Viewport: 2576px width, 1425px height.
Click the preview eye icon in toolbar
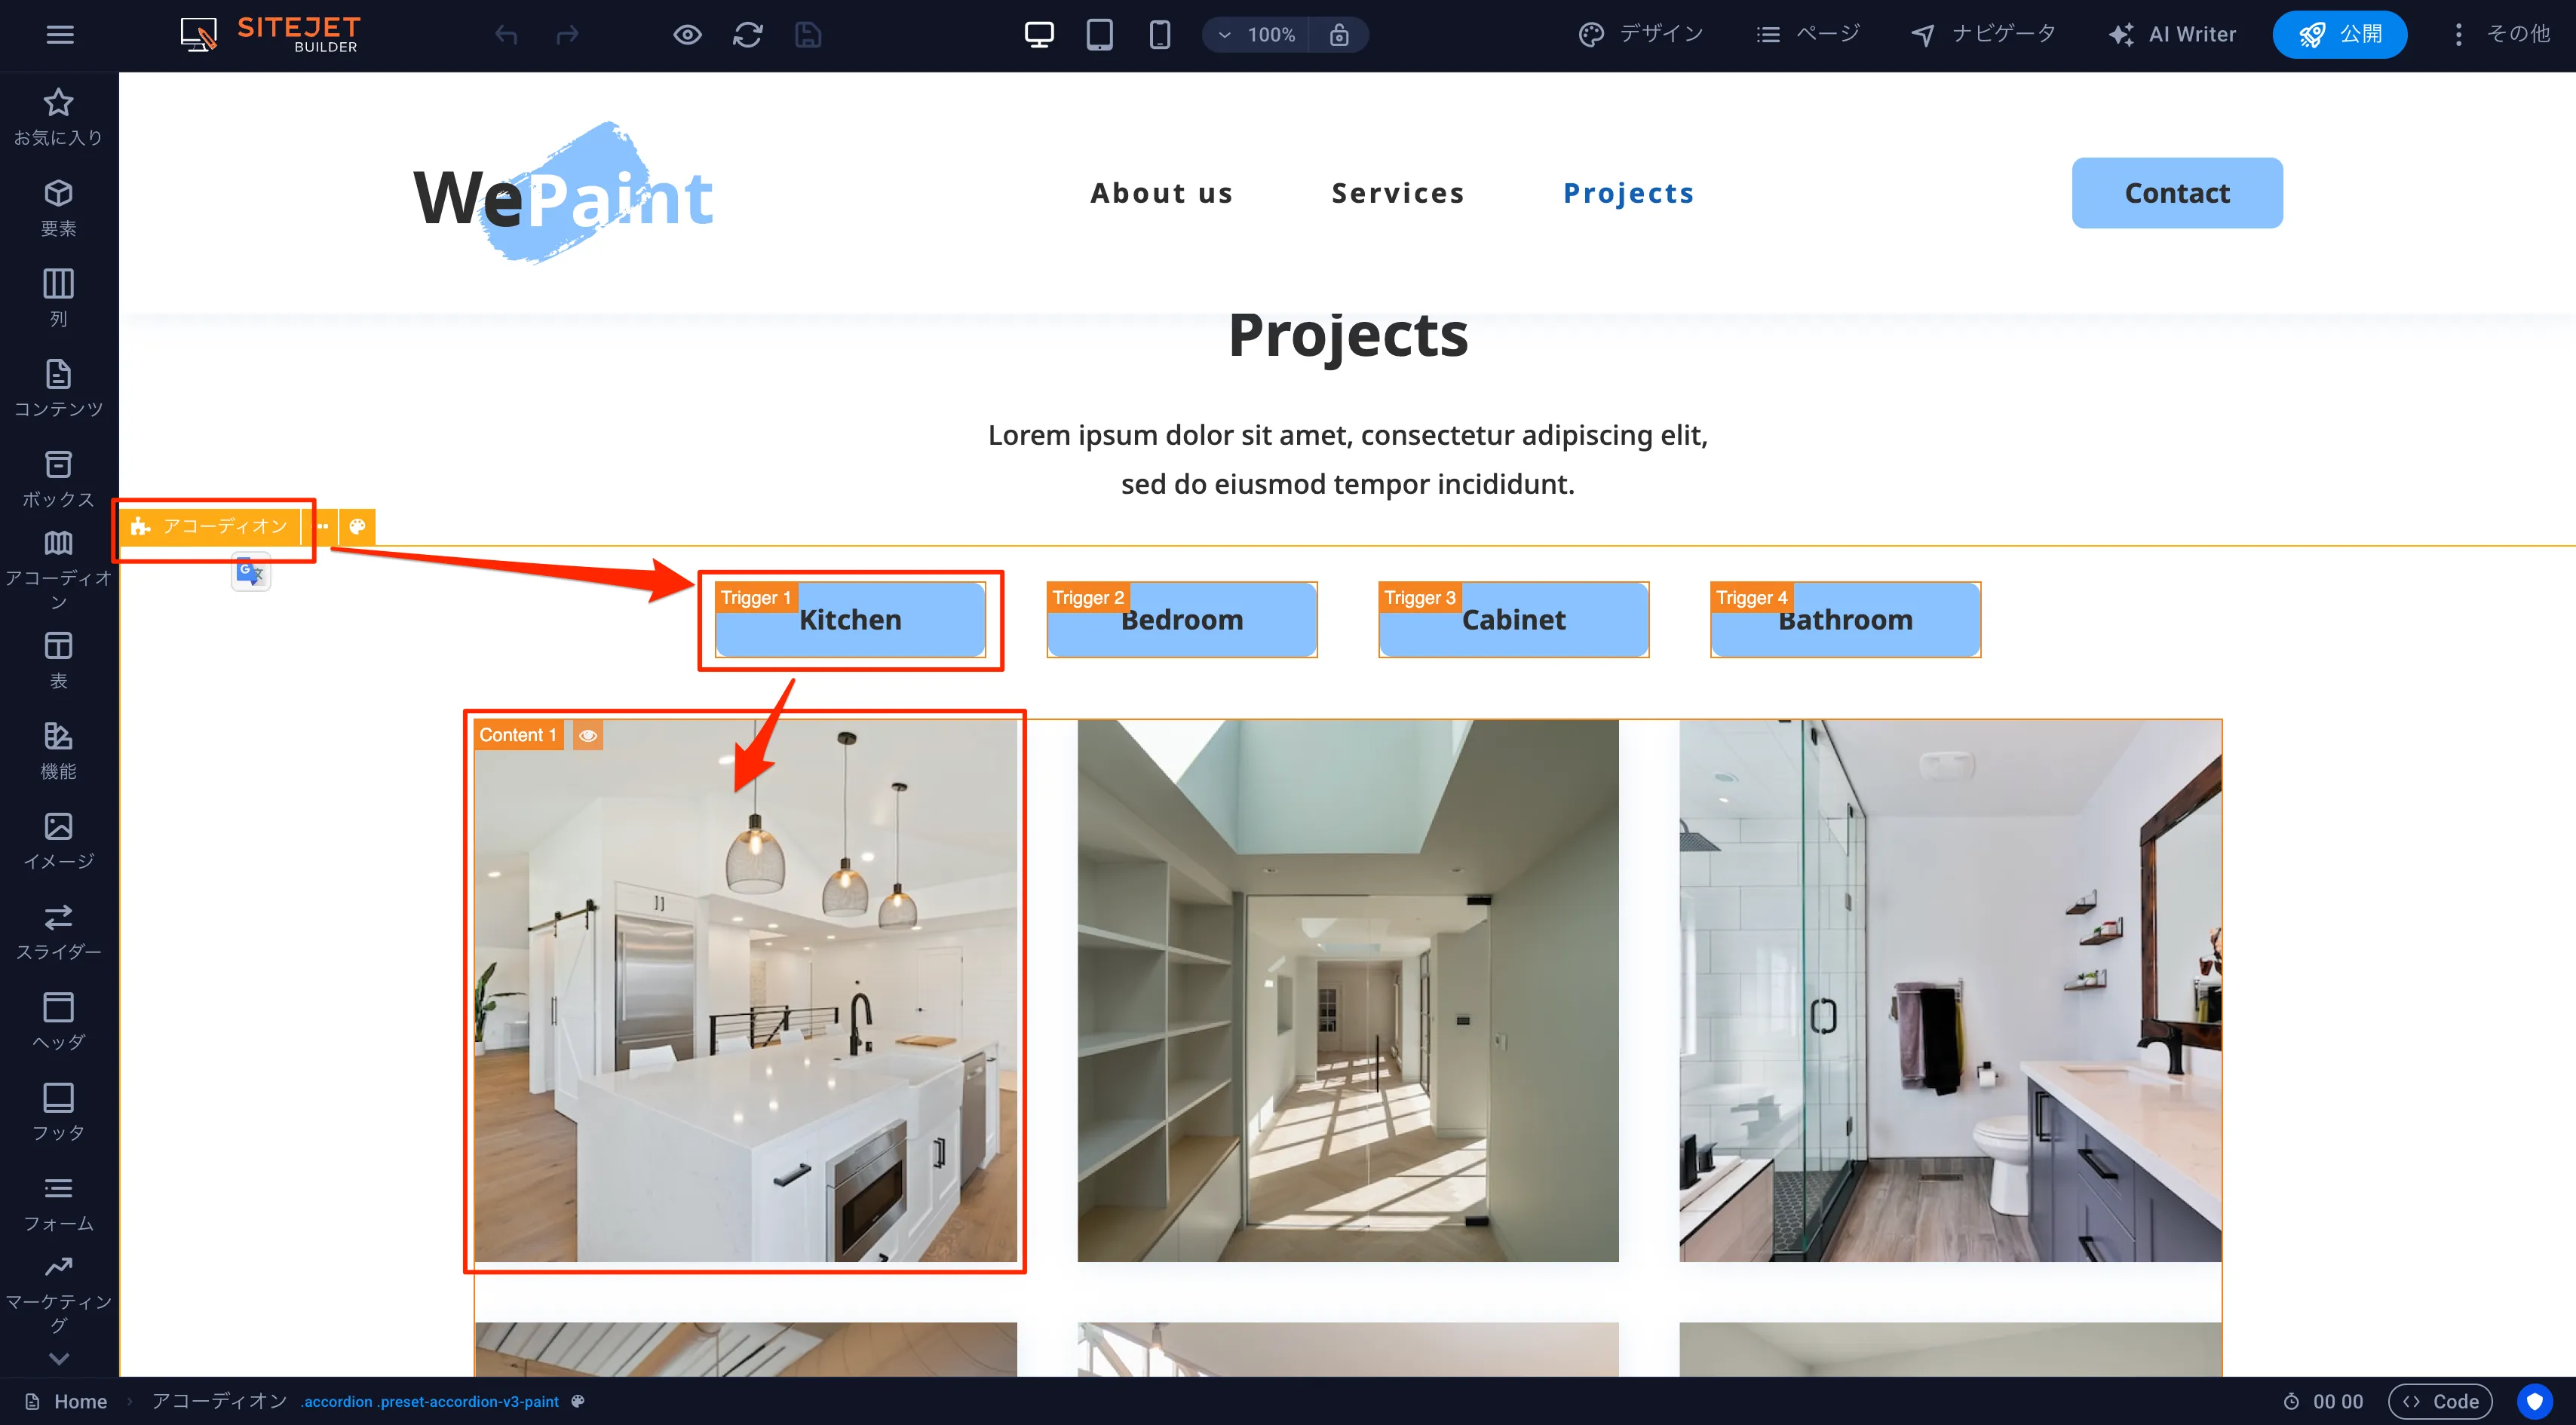pos(687,35)
